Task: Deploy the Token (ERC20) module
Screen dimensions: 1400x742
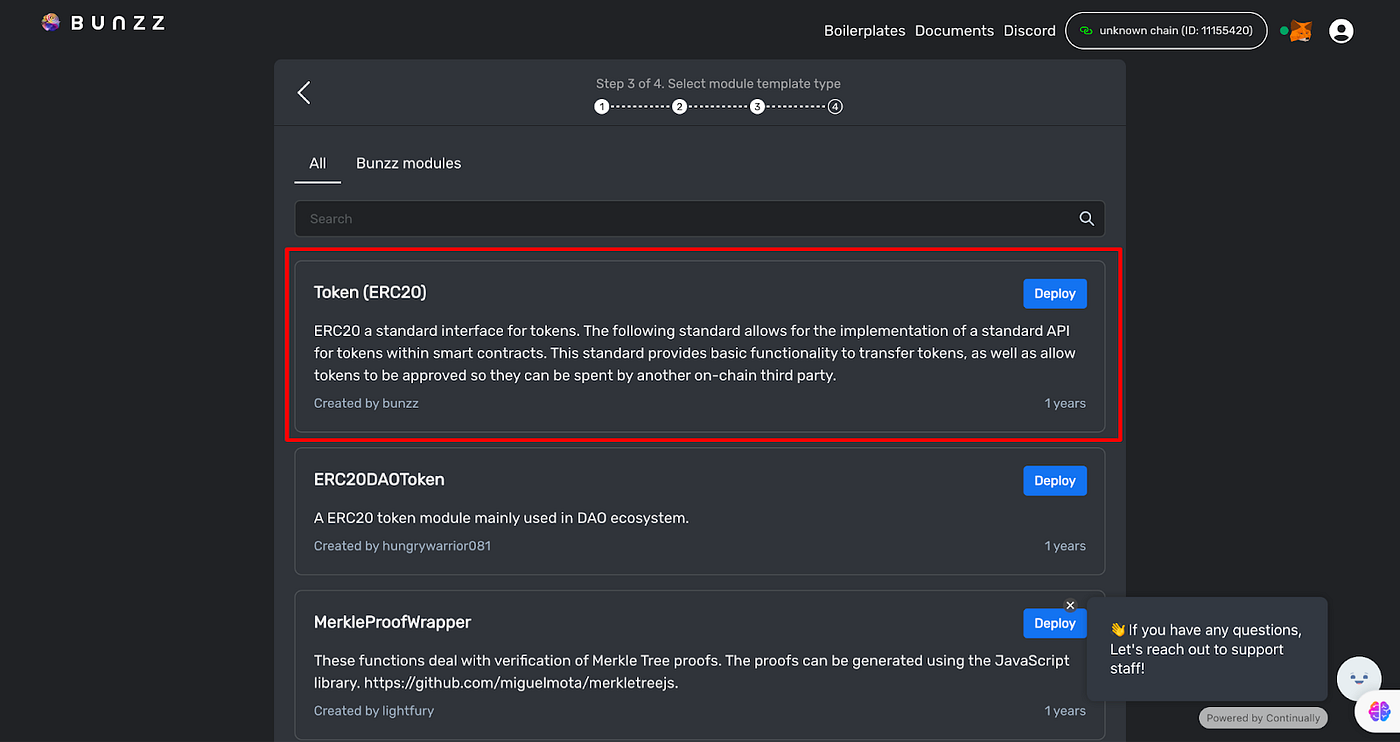Action: pyautogui.click(x=1054, y=293)
